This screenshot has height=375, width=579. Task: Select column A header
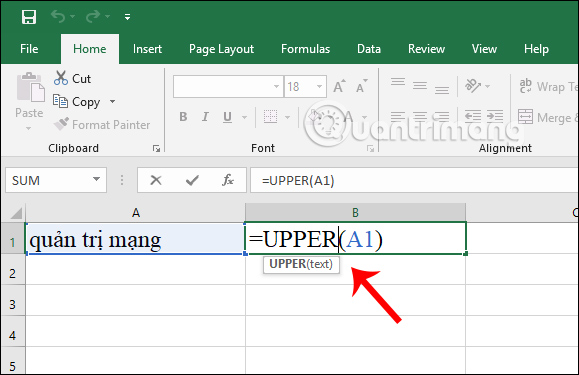coord(136,213)
